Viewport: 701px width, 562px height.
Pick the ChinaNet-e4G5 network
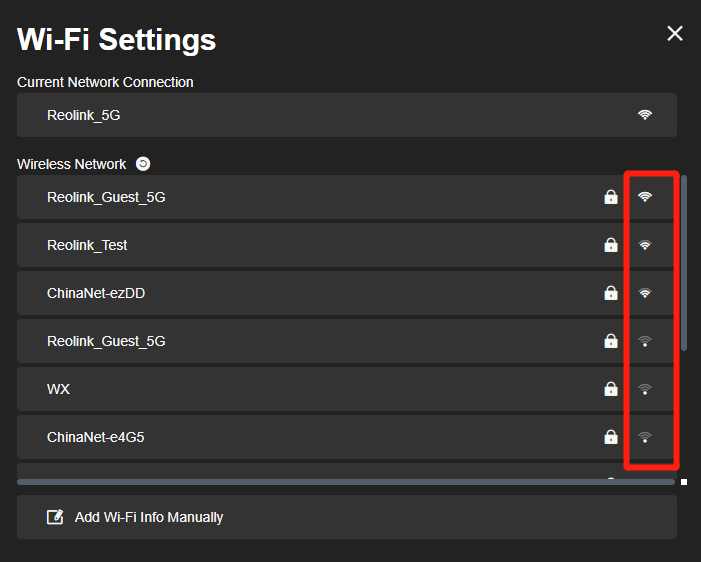(346, 437)
